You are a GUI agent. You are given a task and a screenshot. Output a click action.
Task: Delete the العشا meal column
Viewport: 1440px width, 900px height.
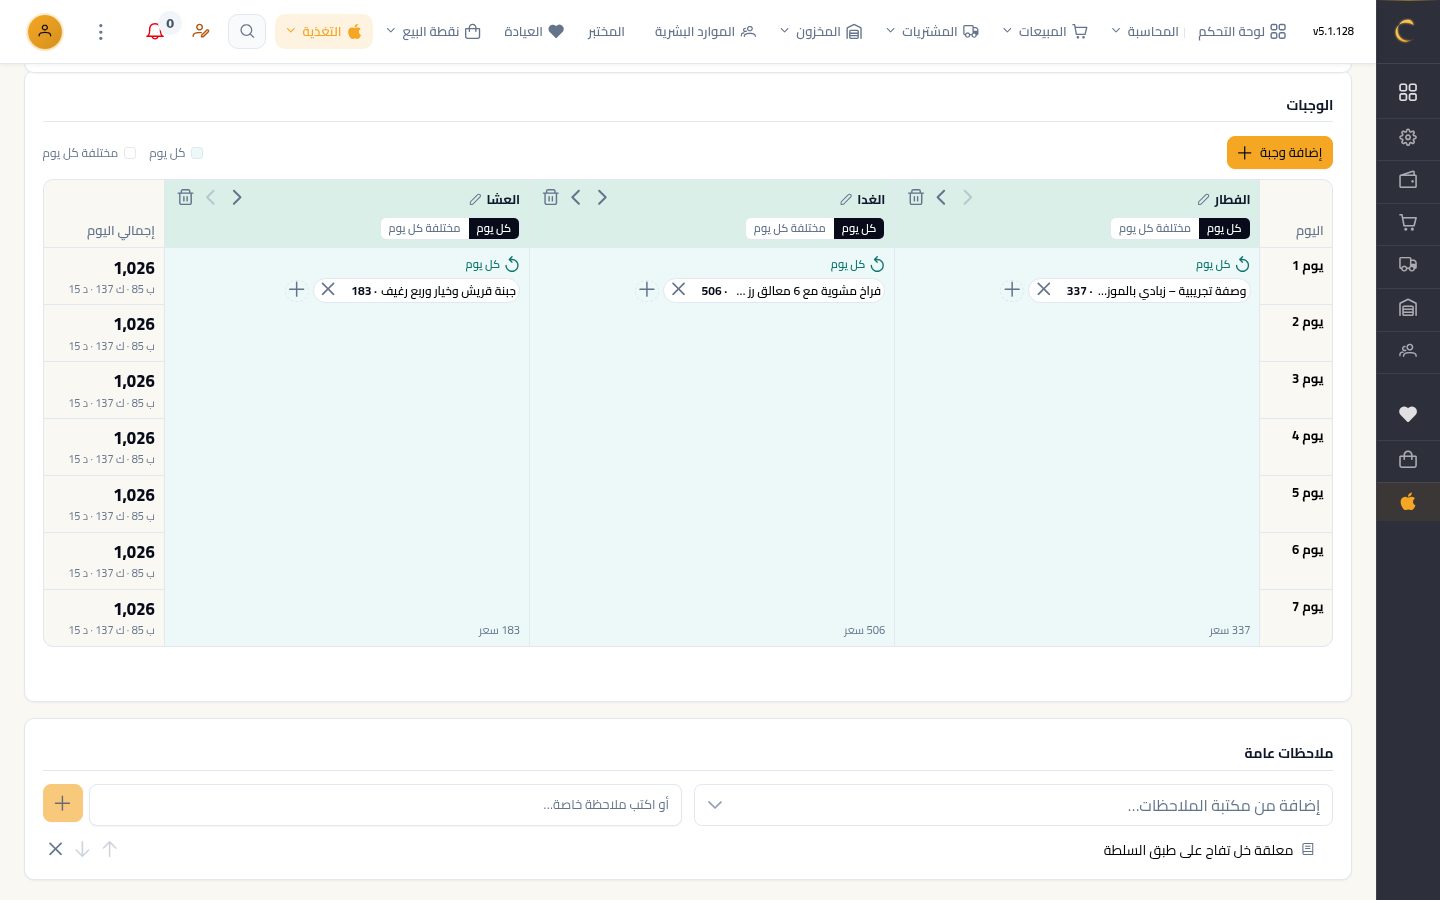click(x=186, y=198)
